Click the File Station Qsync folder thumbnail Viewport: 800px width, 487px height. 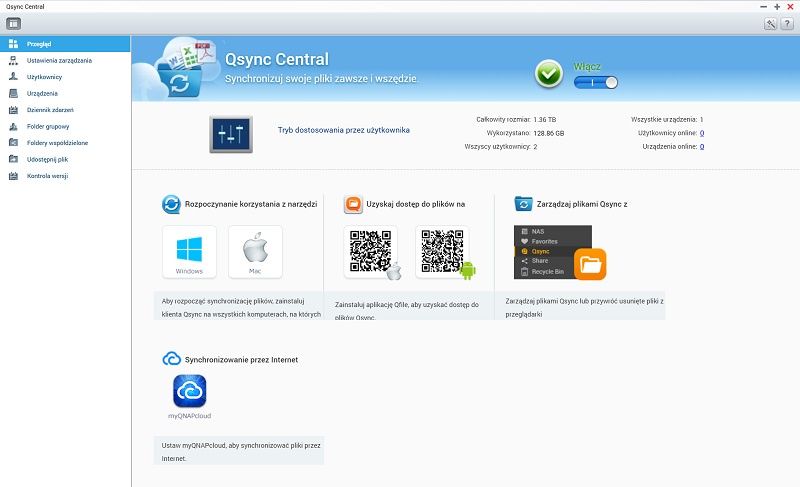click(560, 252)
